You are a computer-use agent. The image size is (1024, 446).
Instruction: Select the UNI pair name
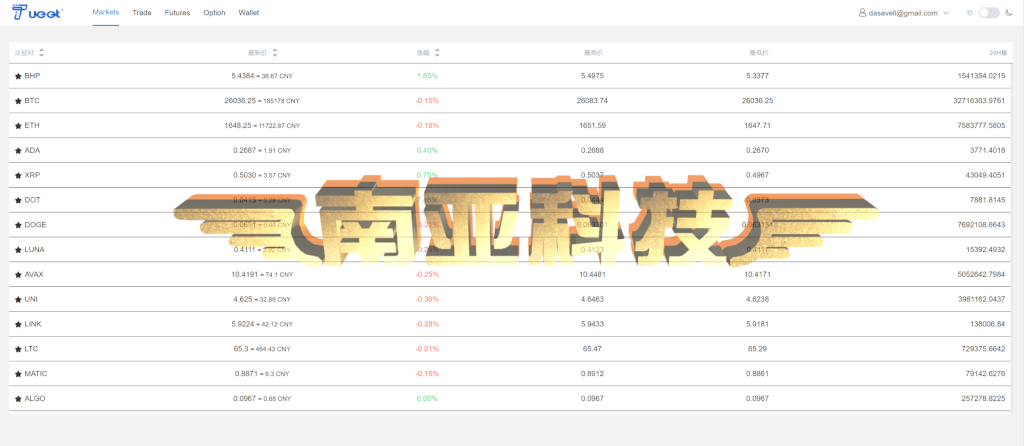pos(31,299)
